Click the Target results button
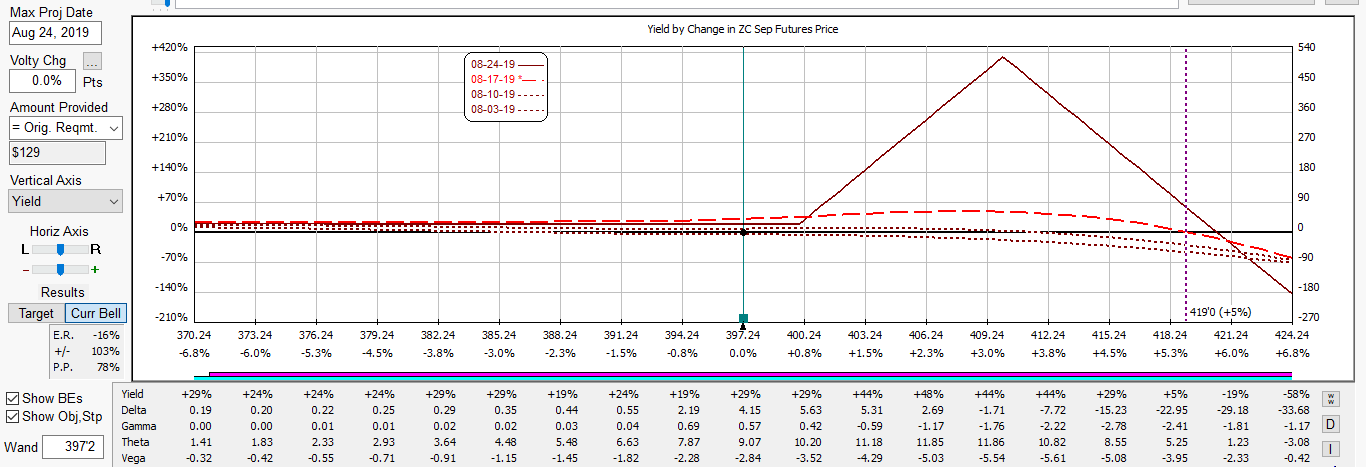The height and width of the screenshot is (467, 1366). tap(37, 313)
